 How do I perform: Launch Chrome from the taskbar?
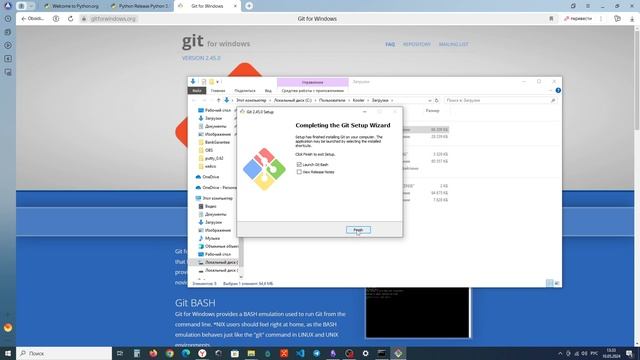[x=169, y=353]
